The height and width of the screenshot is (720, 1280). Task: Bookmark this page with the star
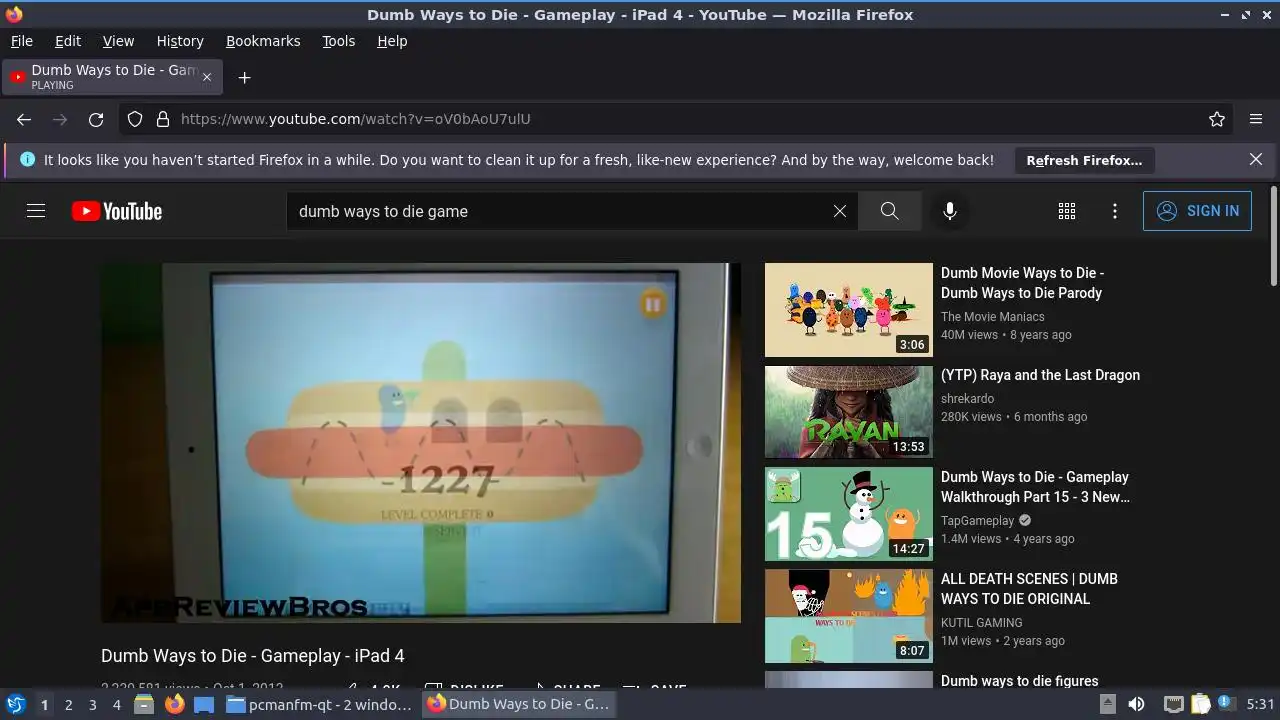pos(1217,119)
